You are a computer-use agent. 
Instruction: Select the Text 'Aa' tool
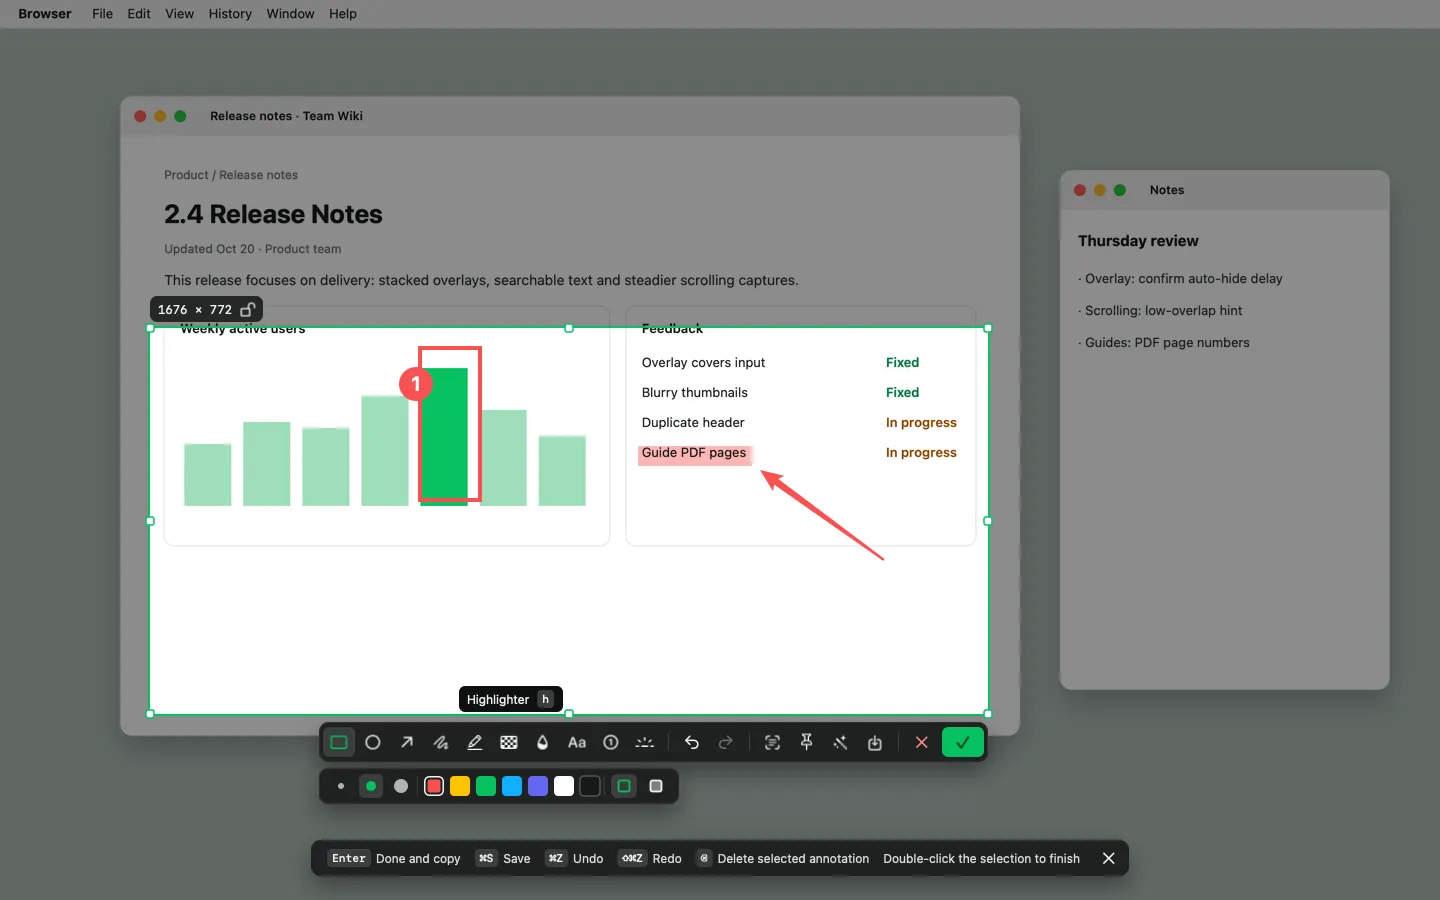[x=577, y=743]
